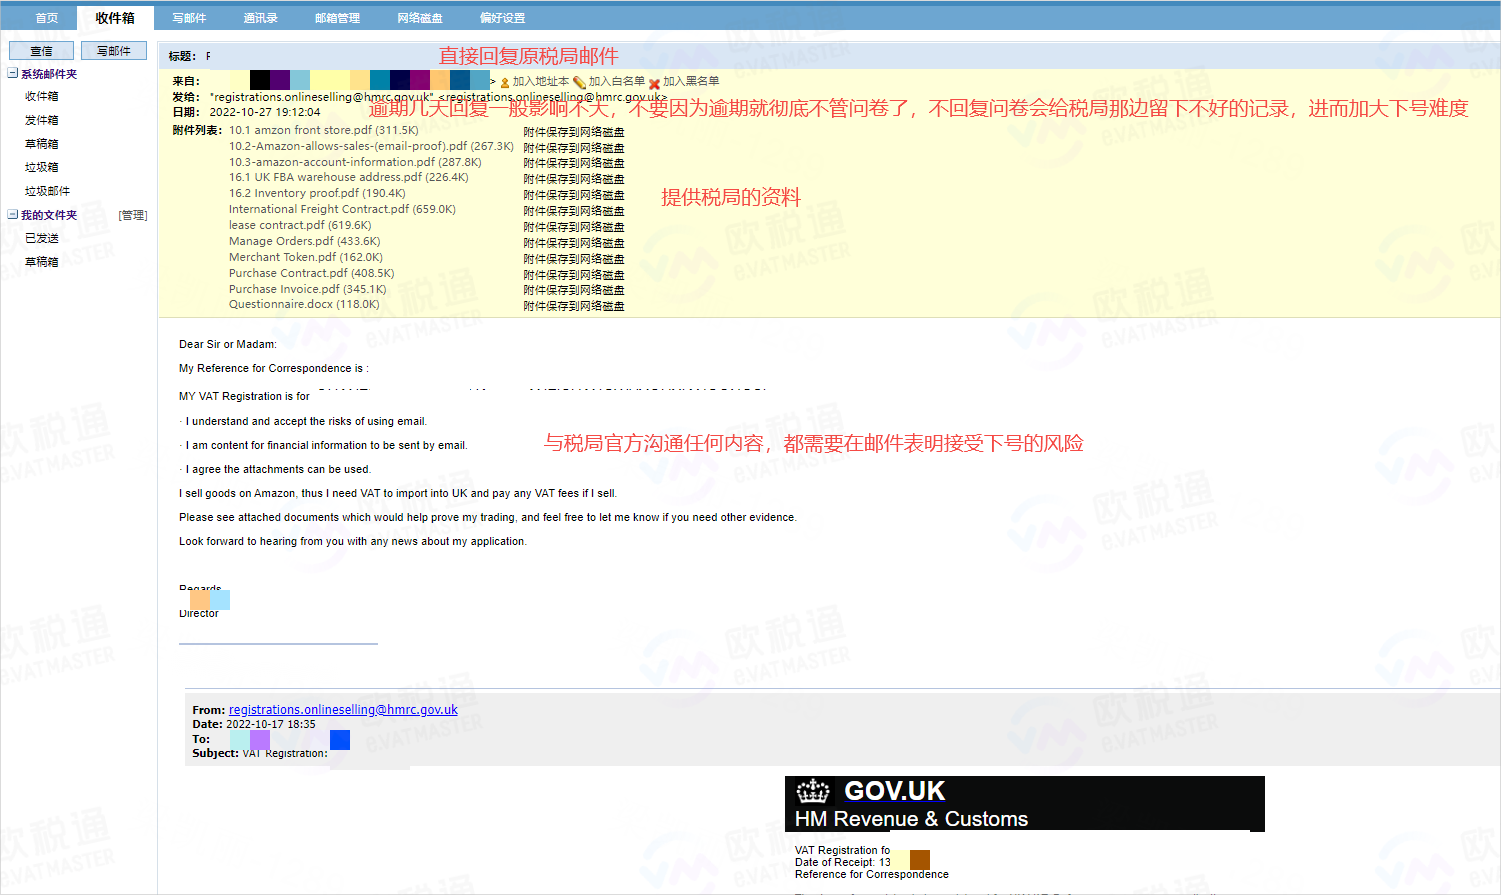Image resolution: width=1501 pixels, height=895 pixels.
Task: Save 10.1 amzon front store.pdf to 网络磁盘
Action: click(574, 132)
